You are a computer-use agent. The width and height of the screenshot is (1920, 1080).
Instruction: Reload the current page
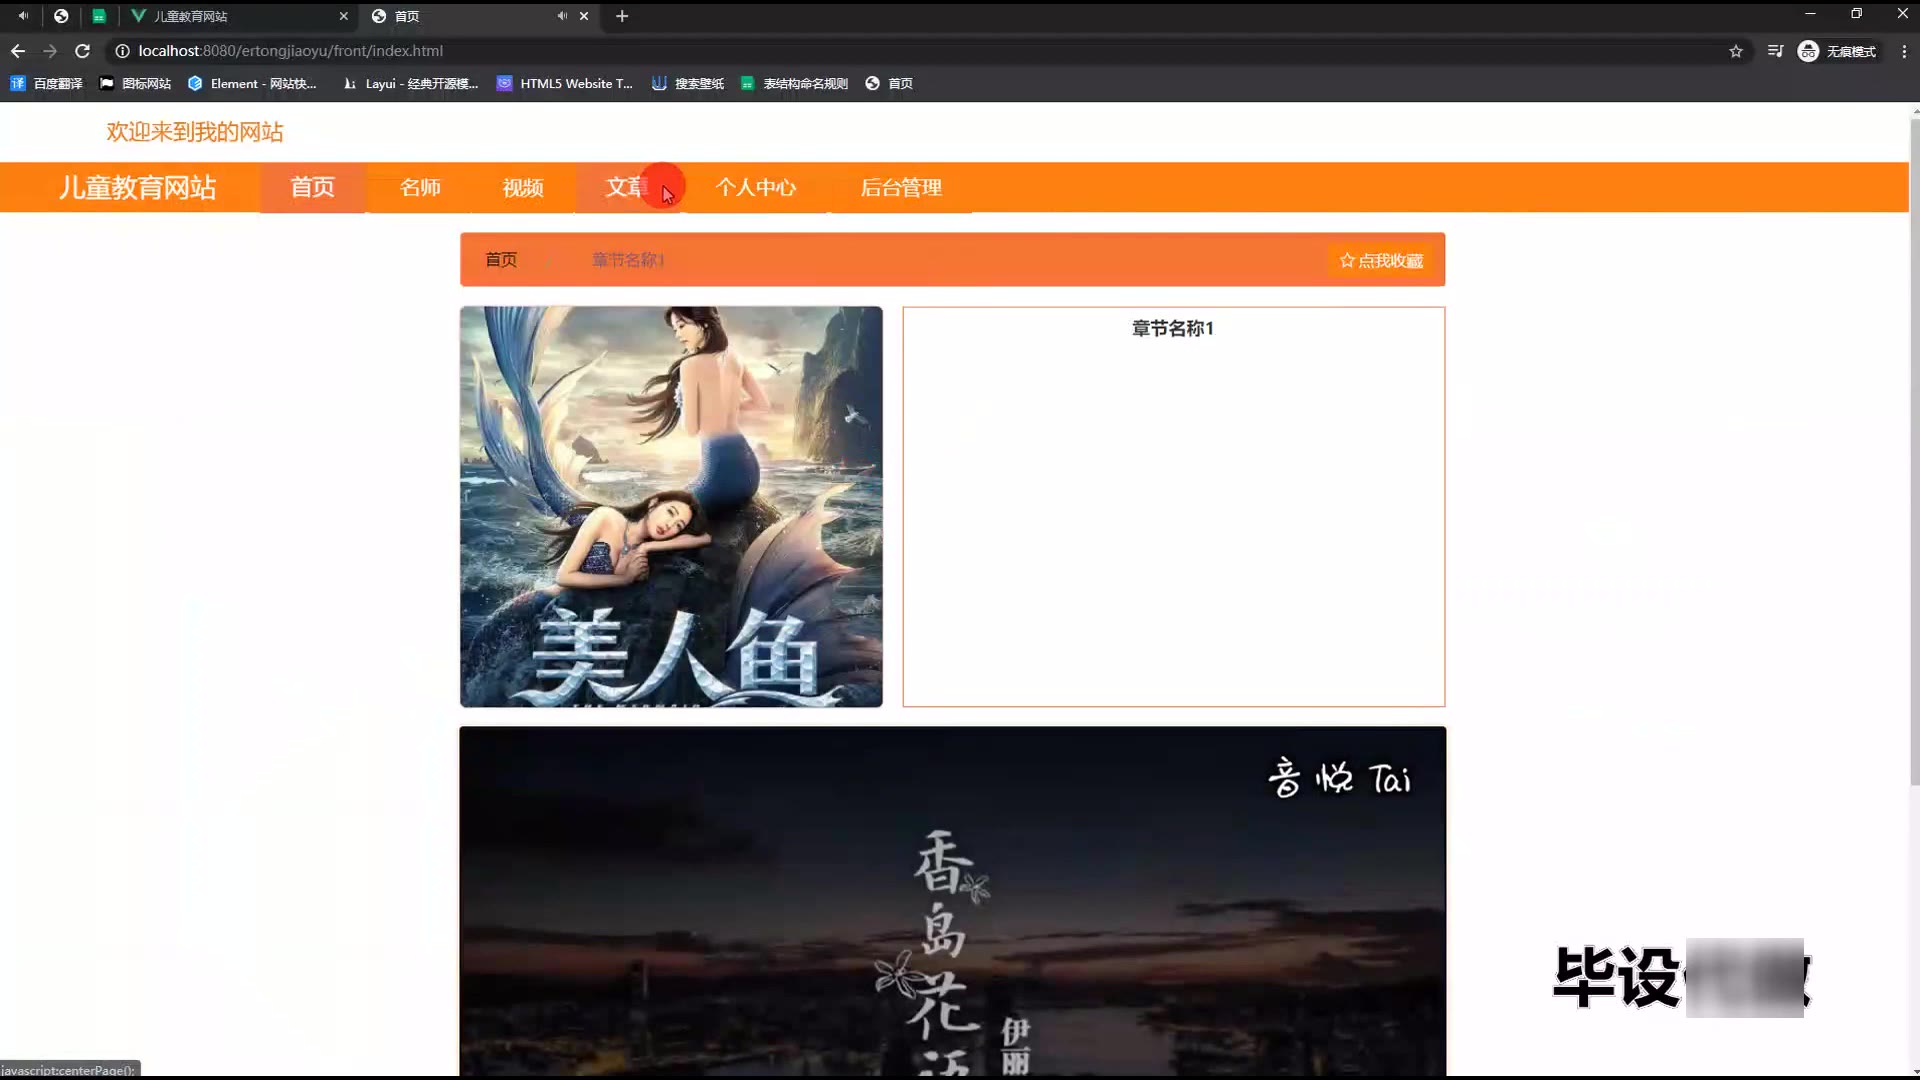83,51
